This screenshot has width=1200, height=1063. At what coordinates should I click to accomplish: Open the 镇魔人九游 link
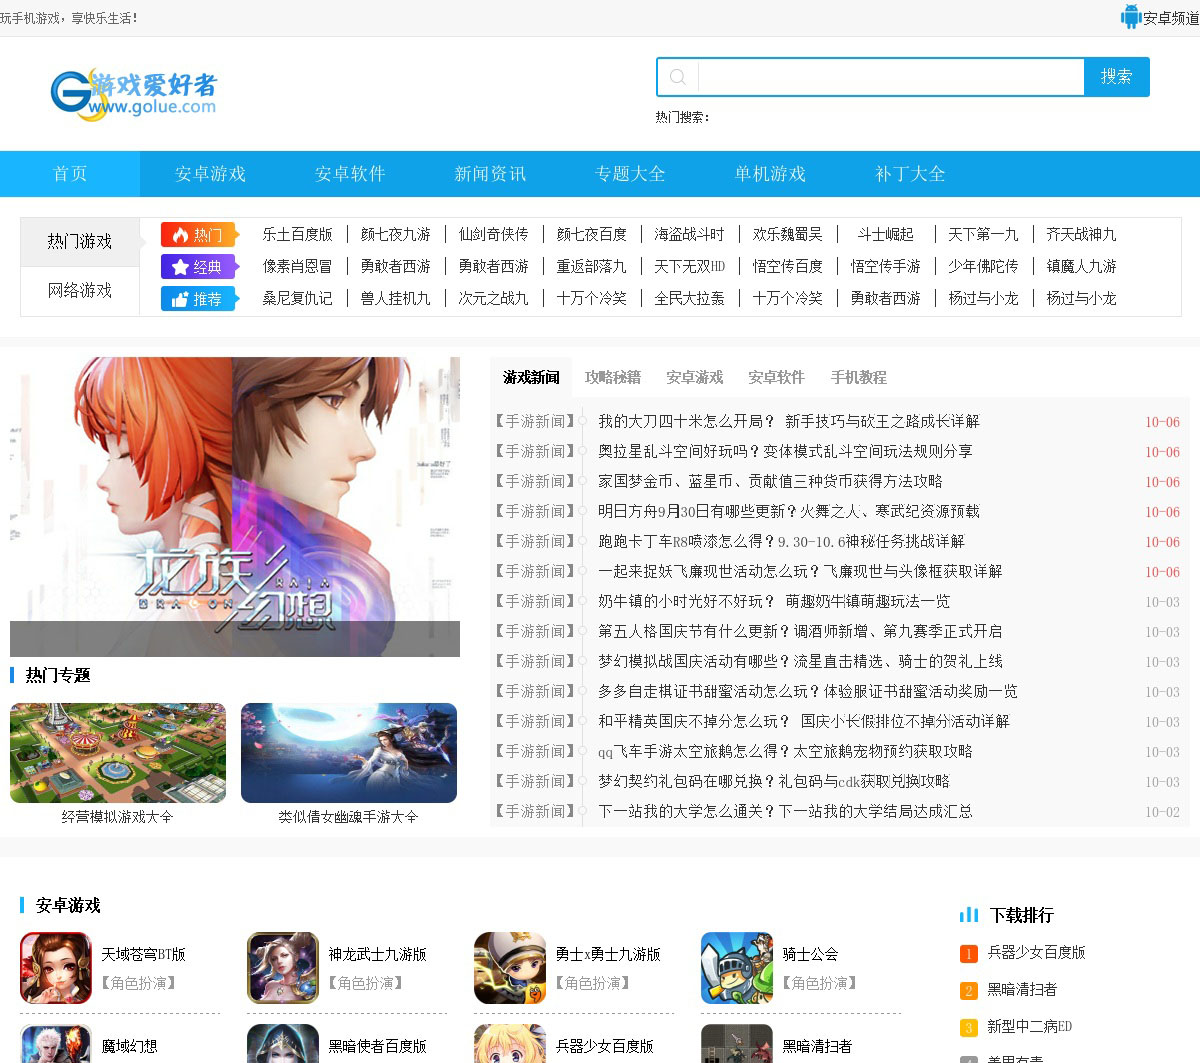tap(1081, 266)
